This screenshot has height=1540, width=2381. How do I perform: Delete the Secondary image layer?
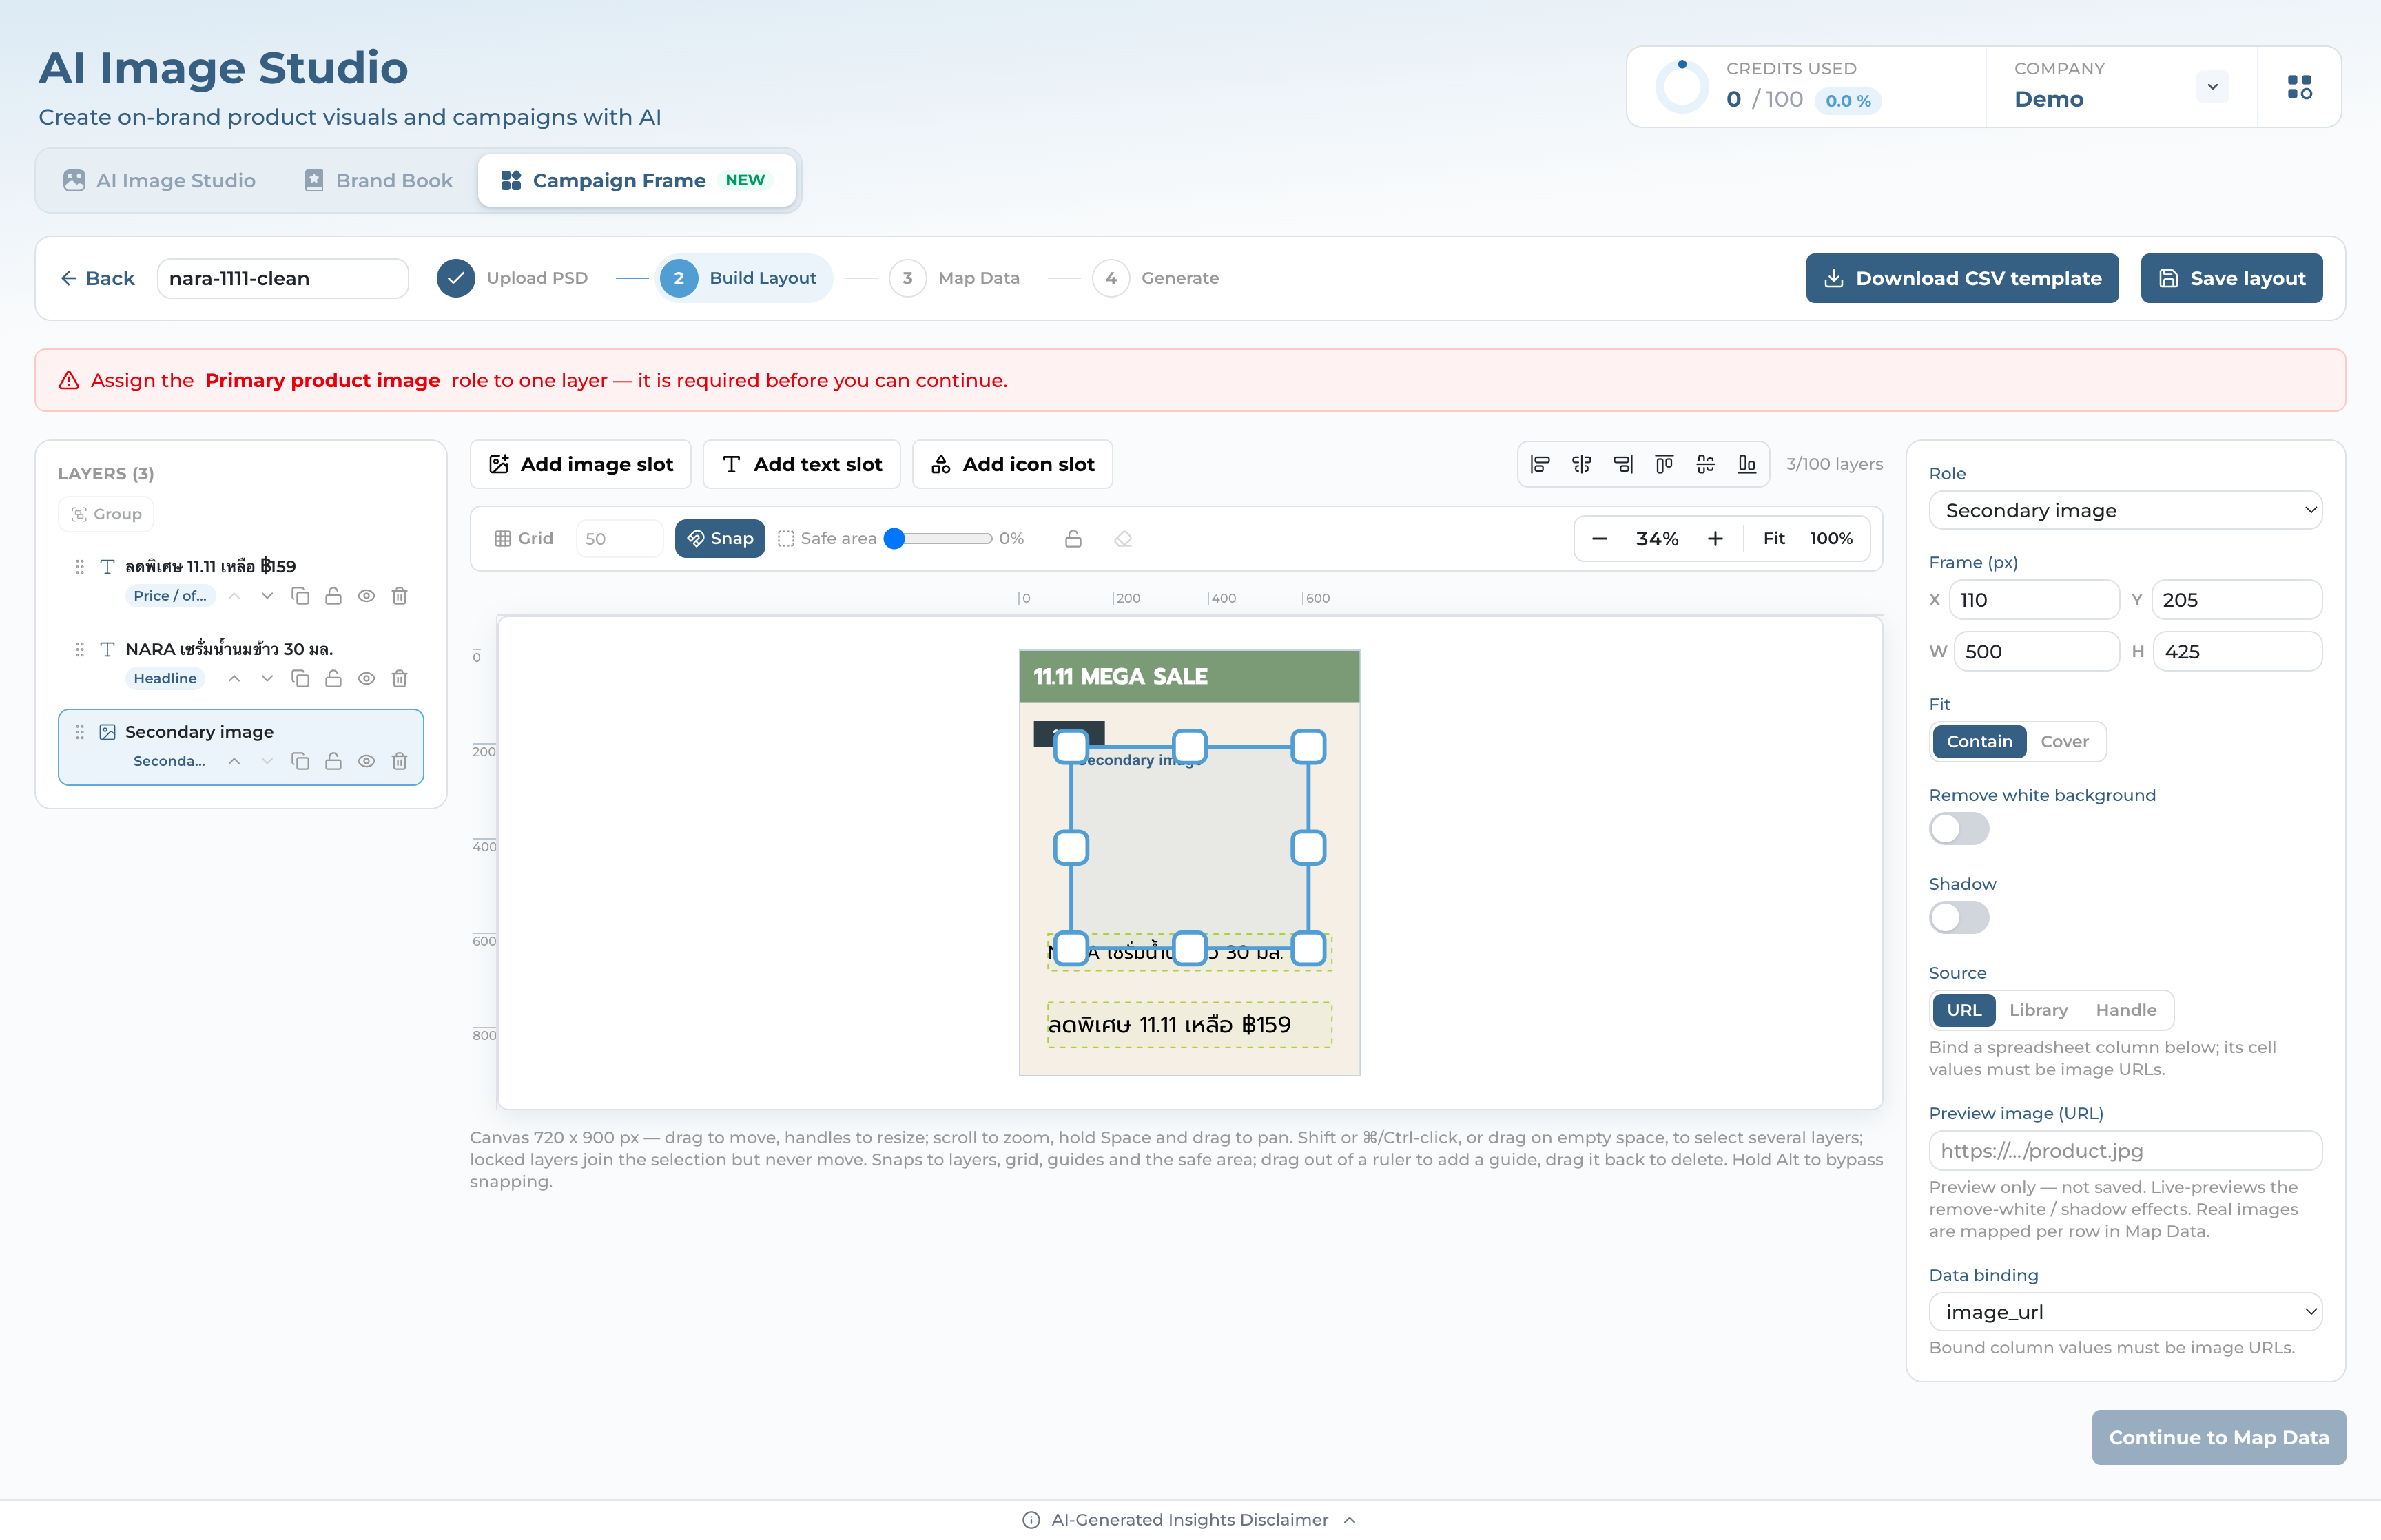[x=399, y=761]
